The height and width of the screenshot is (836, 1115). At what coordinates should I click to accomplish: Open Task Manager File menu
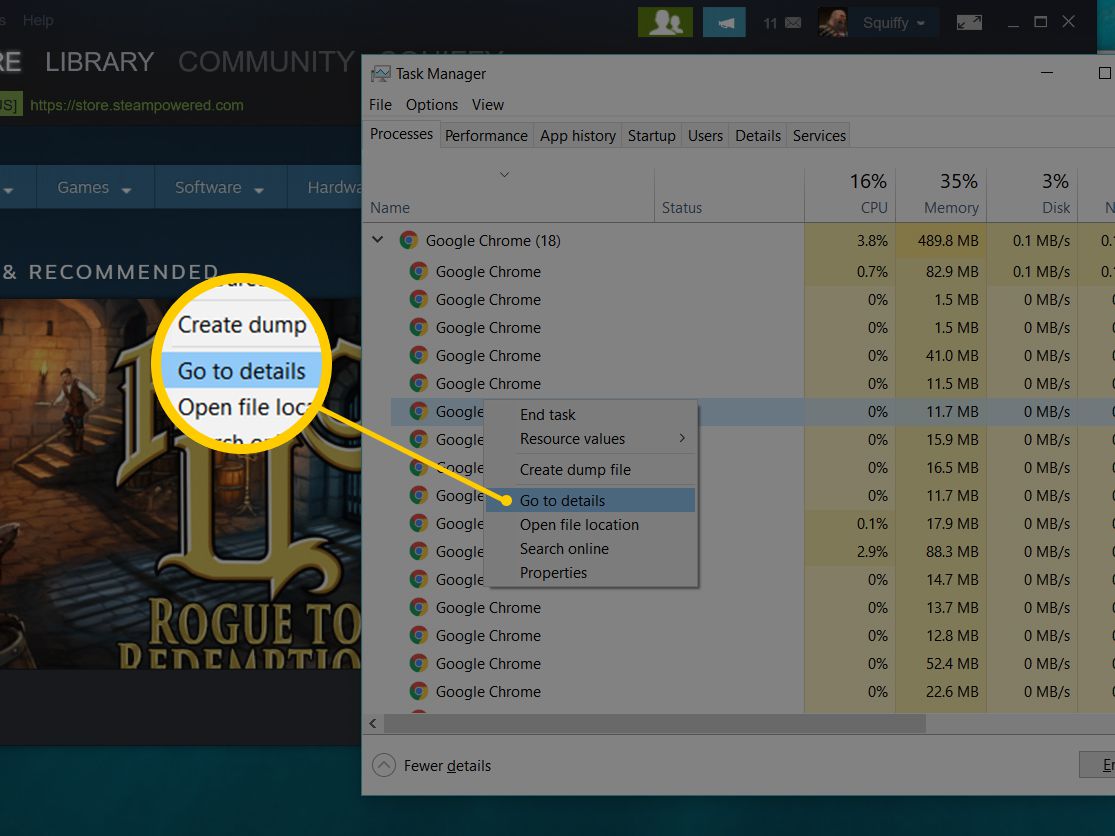point(380,104)
